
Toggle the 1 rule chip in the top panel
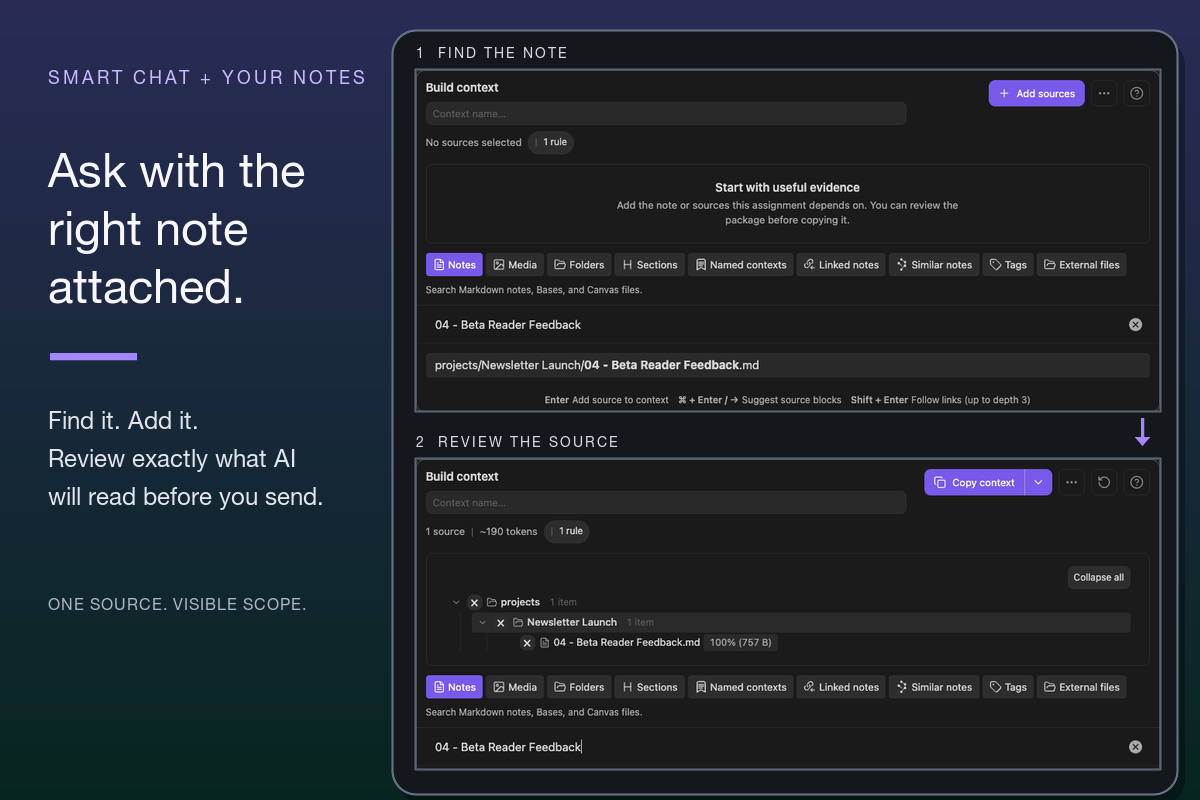(x=551, y=142)
